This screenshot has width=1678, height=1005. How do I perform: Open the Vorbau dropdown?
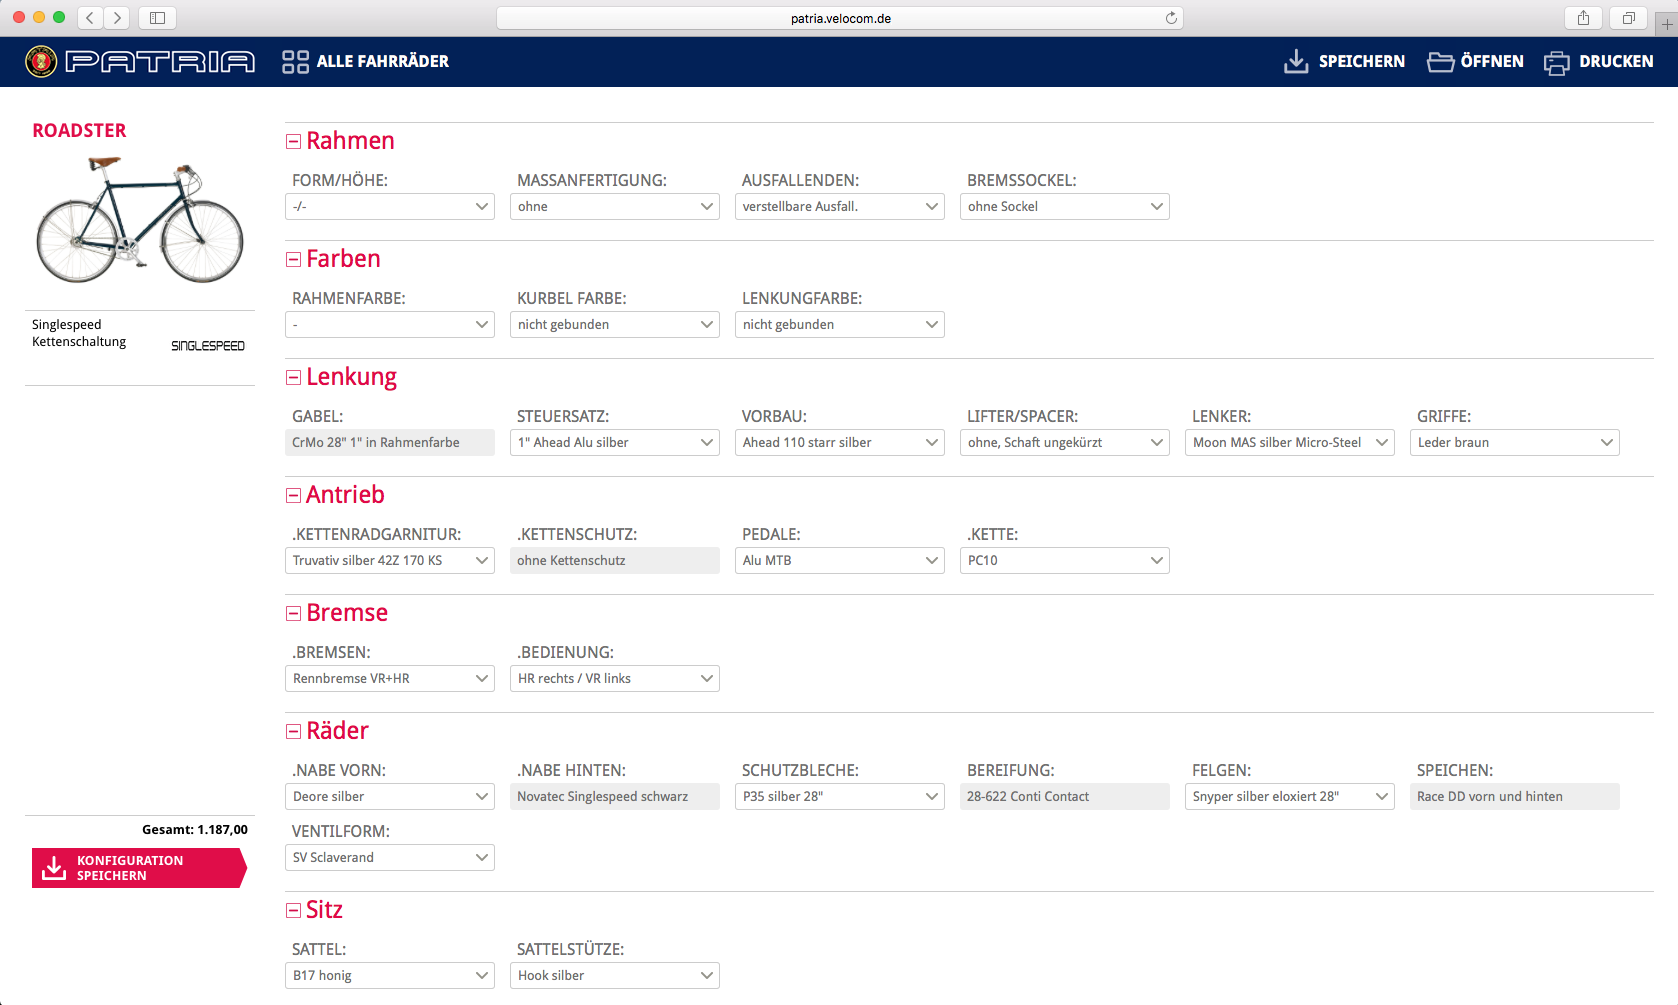[840, 443]
